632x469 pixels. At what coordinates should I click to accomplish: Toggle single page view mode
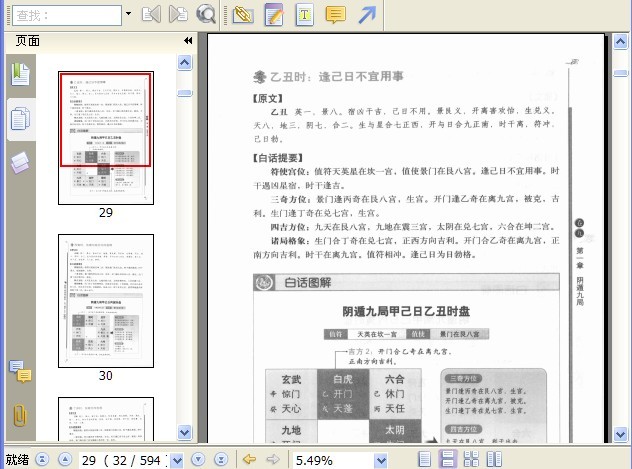tap(424, 459)
